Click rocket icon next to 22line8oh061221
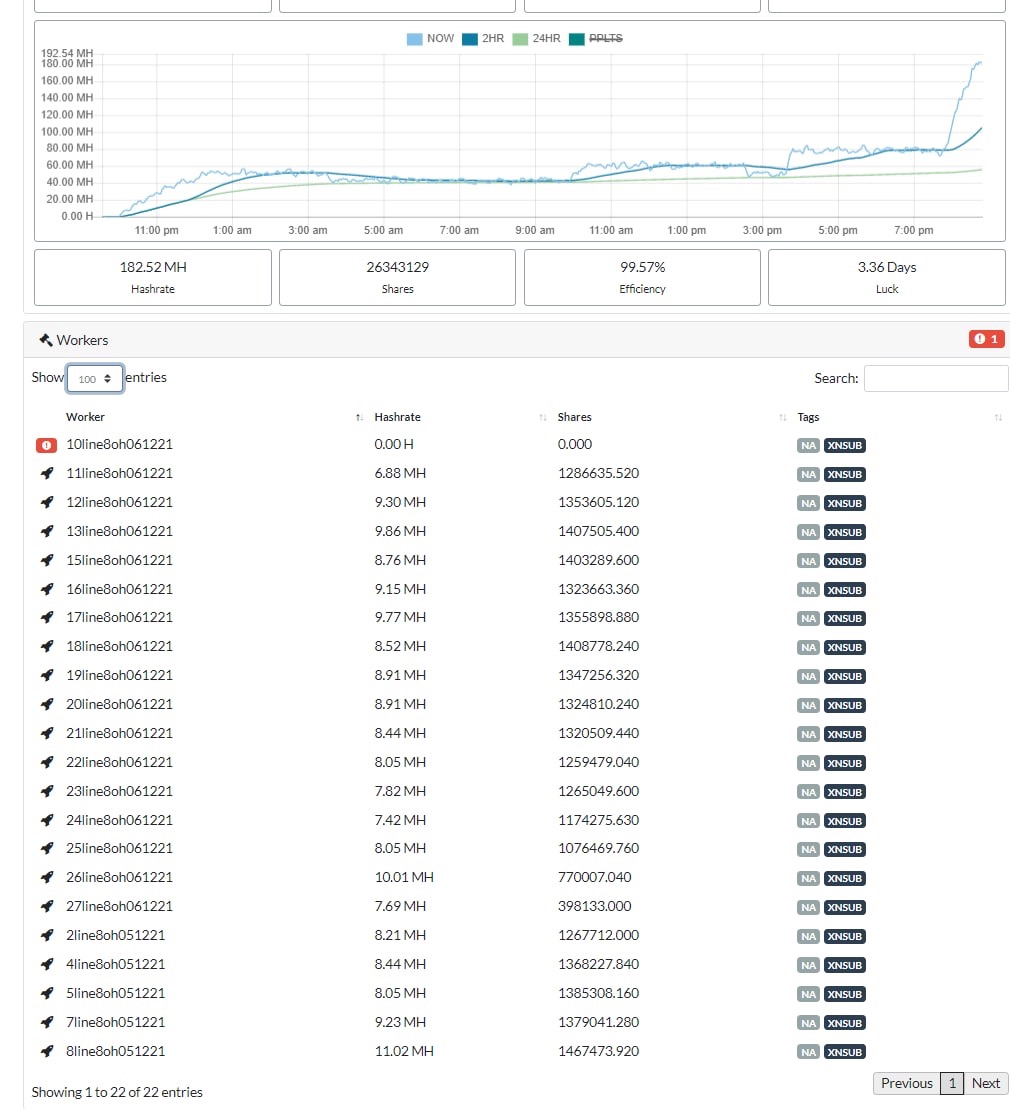This screenshot has width=1010, height=1109. [x=47, y=763]
